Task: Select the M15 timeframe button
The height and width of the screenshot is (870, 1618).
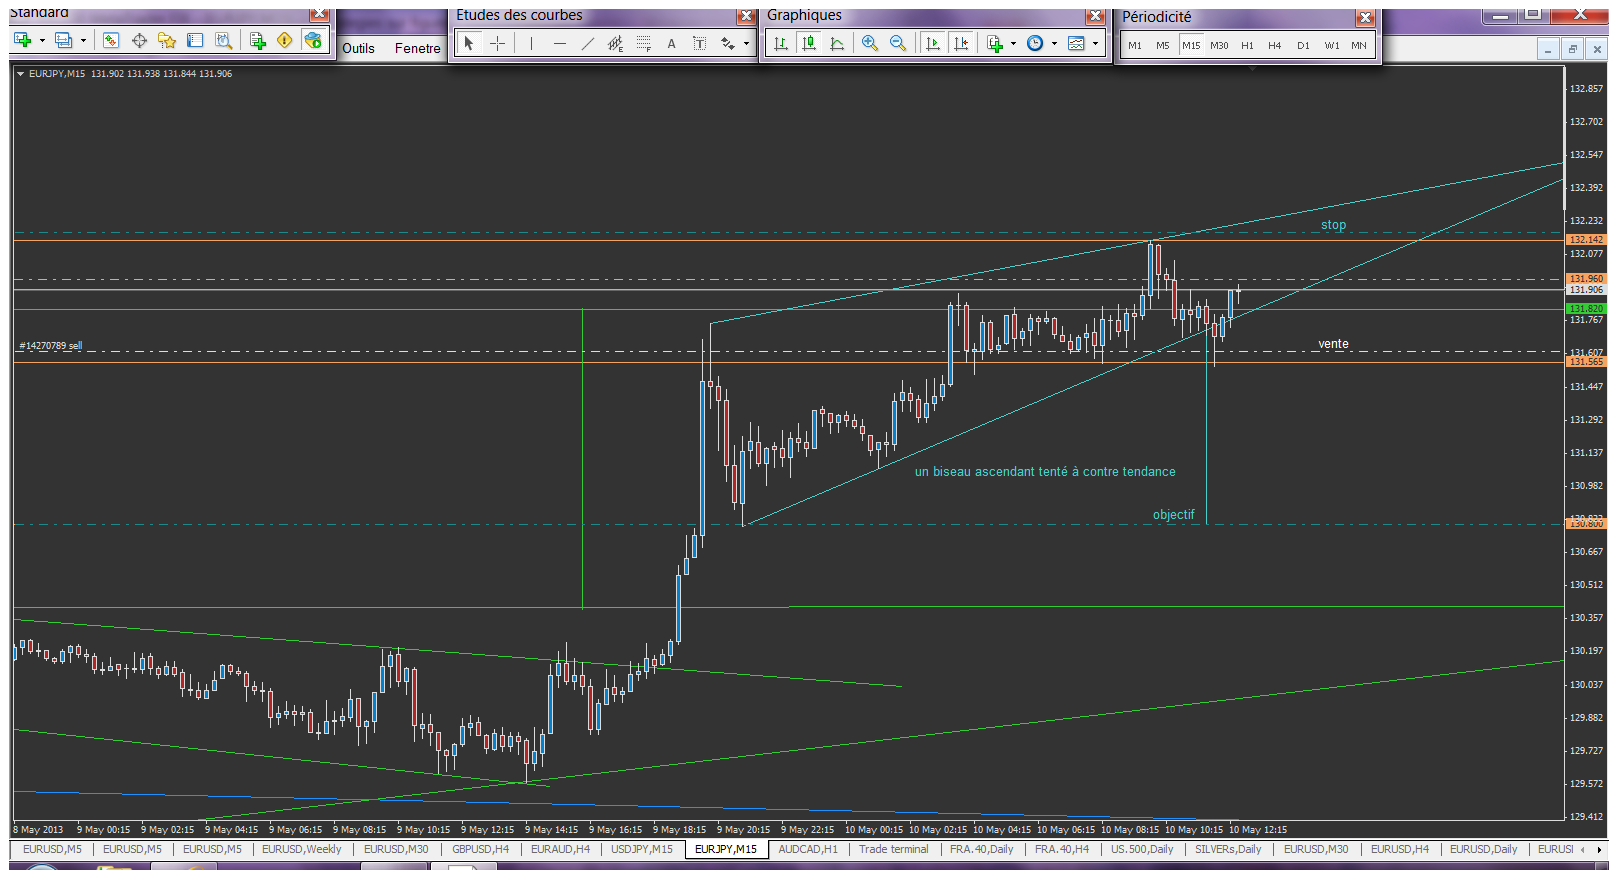Action: (x=1191, y=45)
